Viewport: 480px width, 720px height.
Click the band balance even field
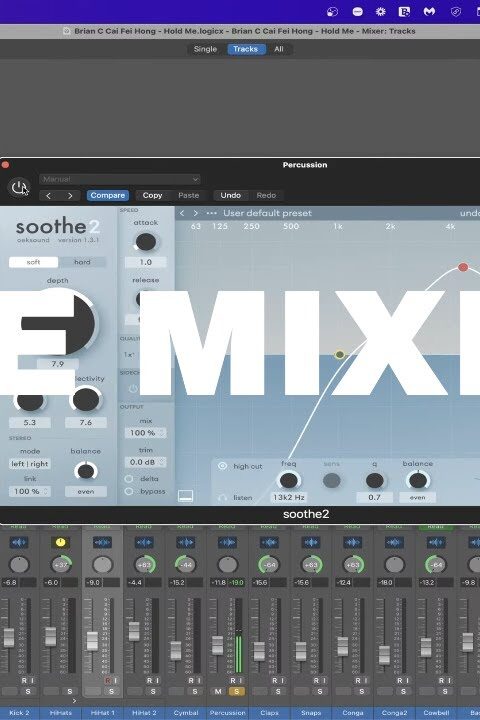pos(417,497)
